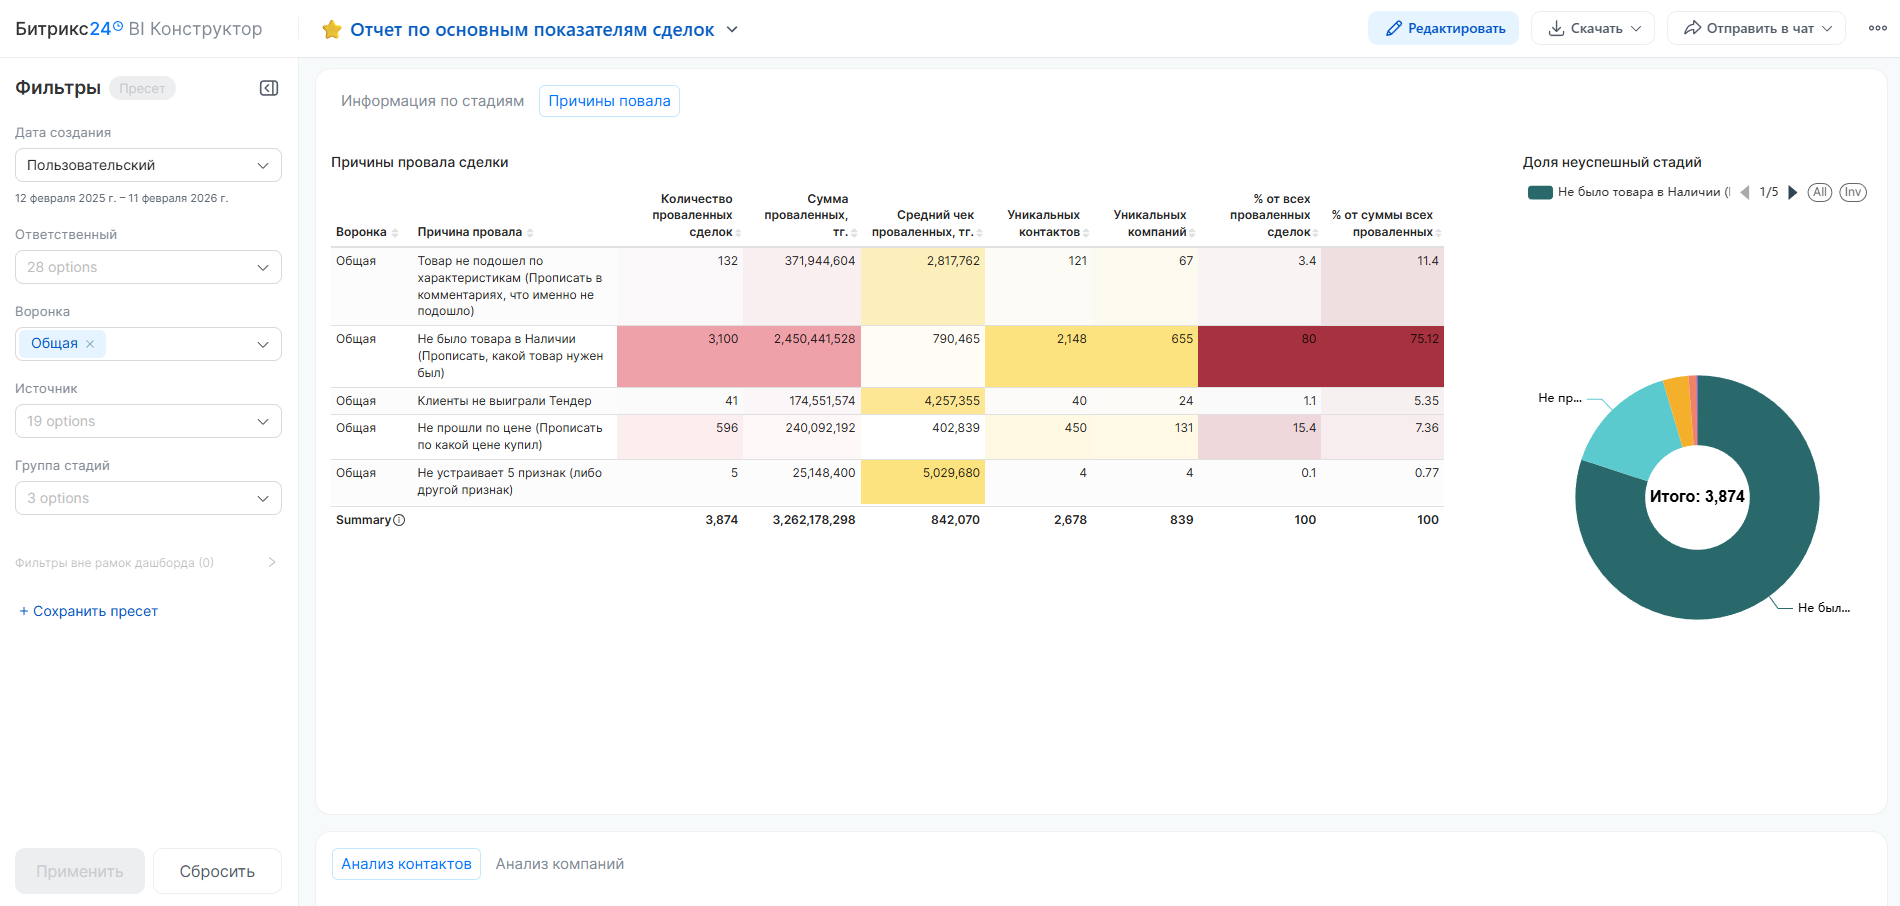Screen dimensions: 1900x906
Task: Open the Дата создания dropdown
Action: click(148, 165)
